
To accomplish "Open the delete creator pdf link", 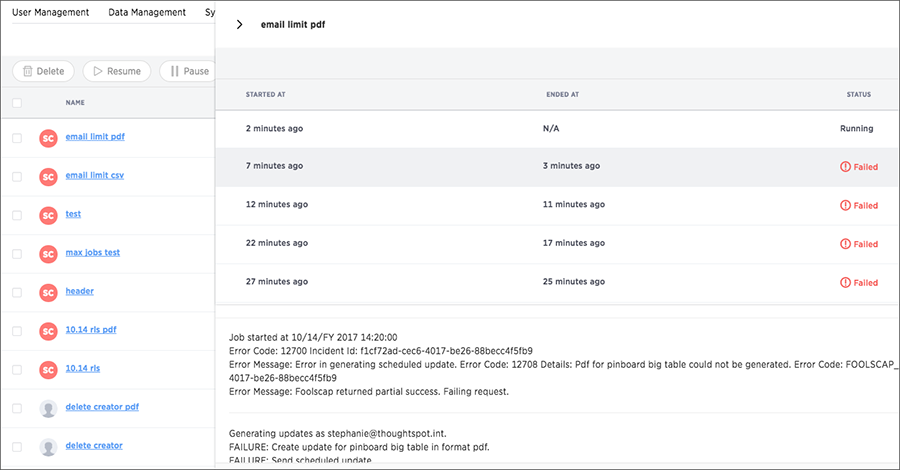I will 102,406.
